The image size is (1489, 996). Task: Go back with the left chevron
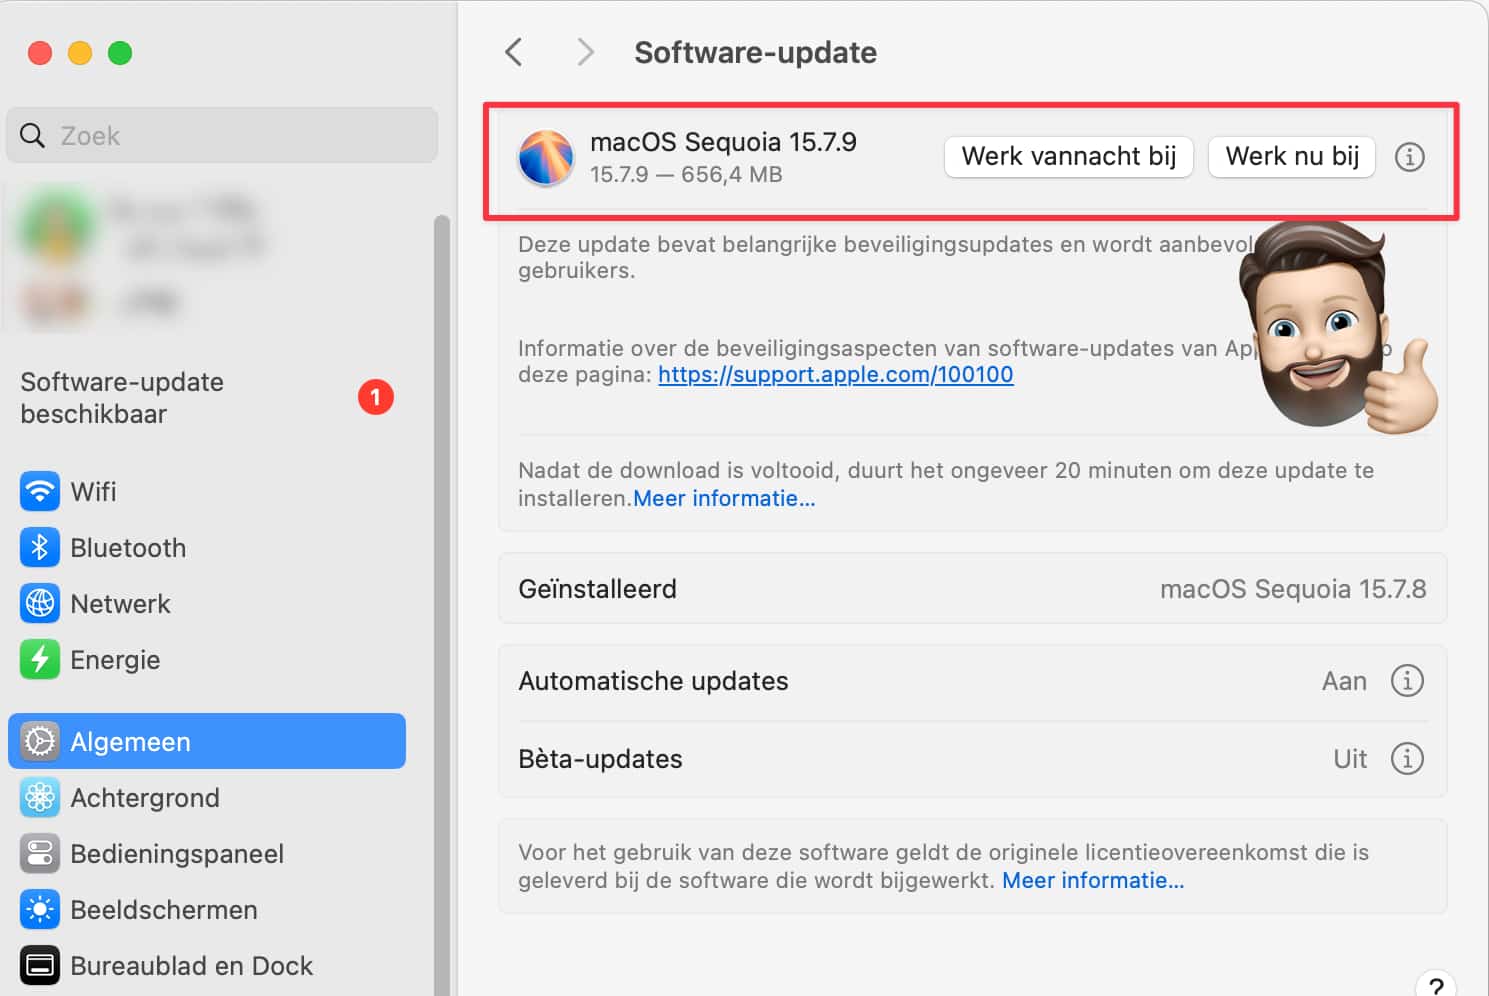(514, 52)
